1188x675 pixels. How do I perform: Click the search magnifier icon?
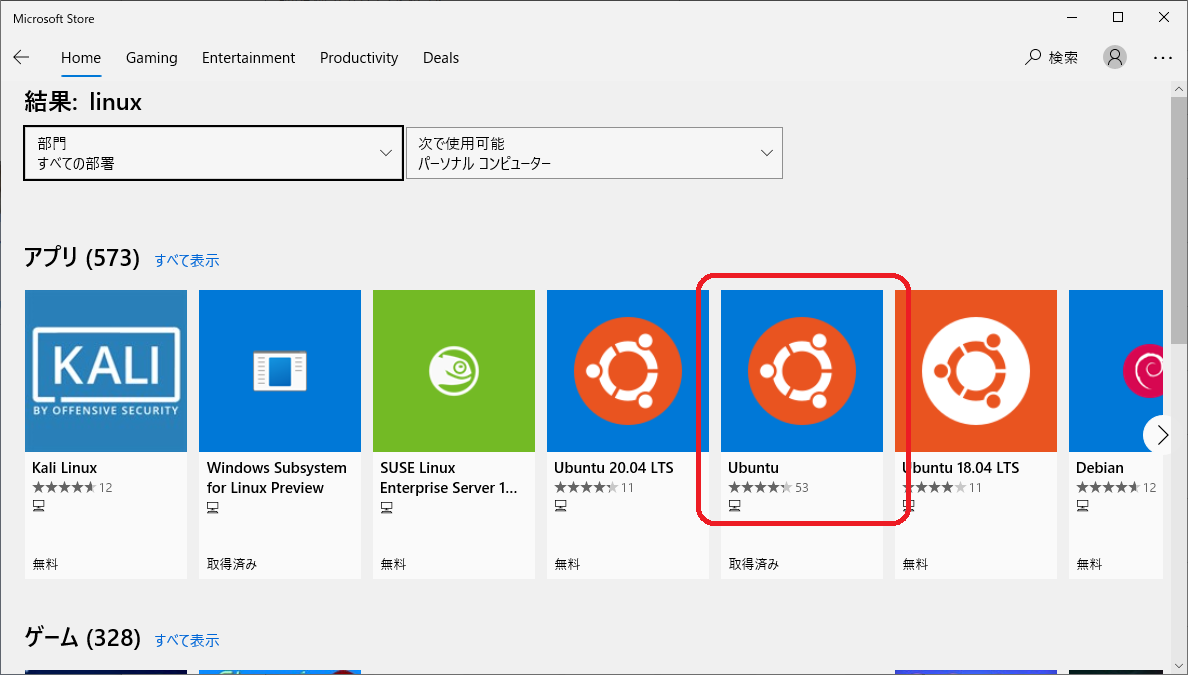click(x=1033, y=58)
